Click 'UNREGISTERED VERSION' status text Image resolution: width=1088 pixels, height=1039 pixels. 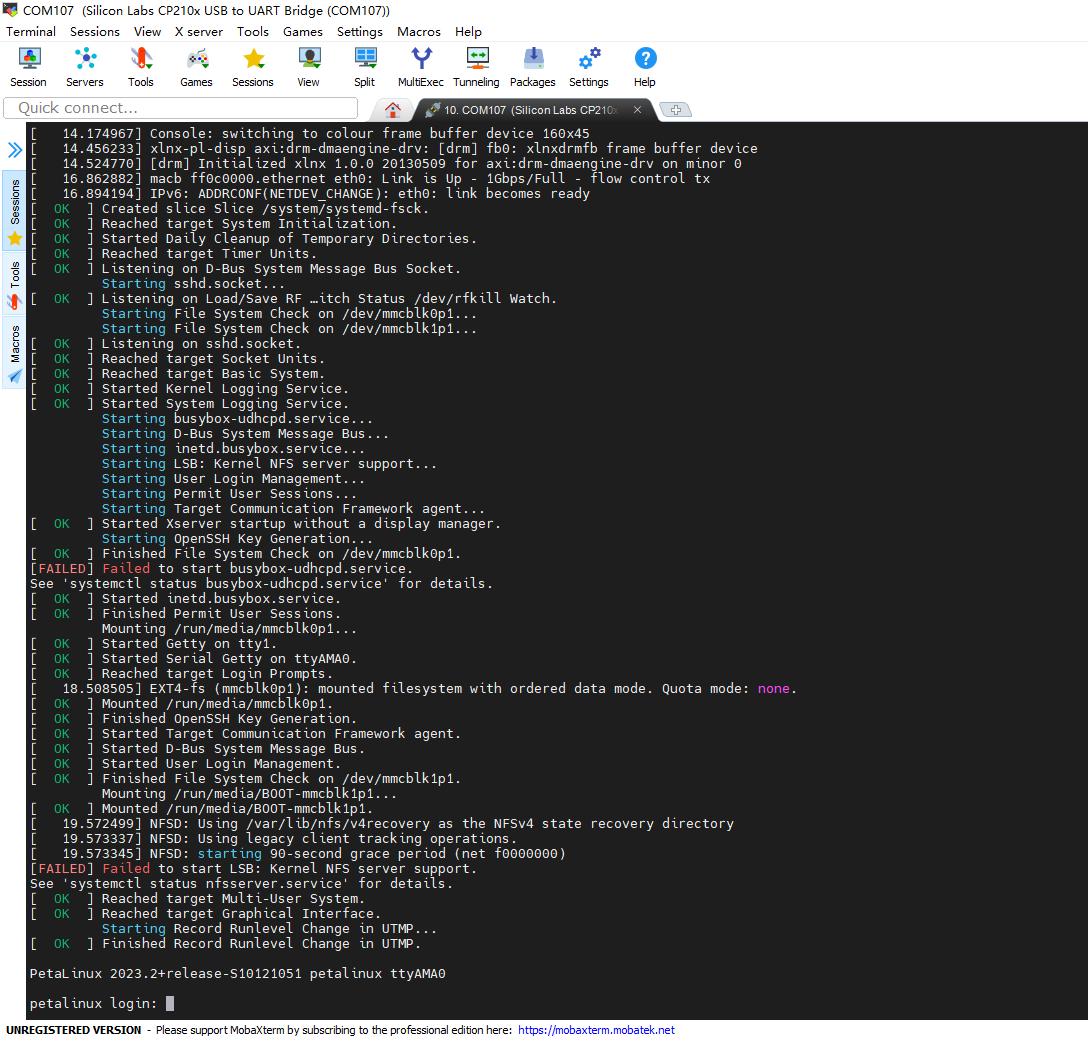pos(74,1030)
